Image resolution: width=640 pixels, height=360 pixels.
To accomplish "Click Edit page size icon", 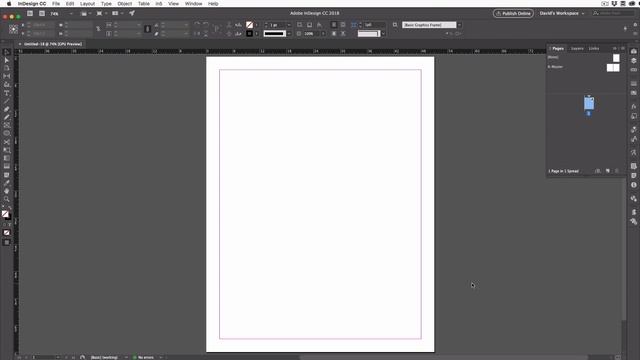I will coord(598,171).
